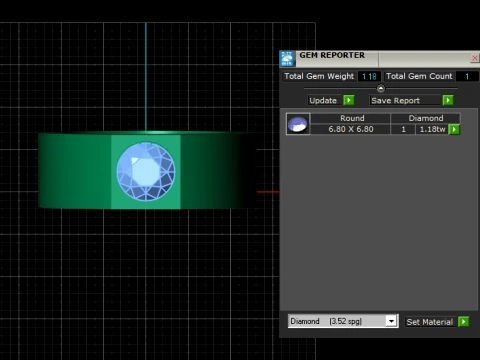
Task: Click the Update button
Action: point(325,100)
